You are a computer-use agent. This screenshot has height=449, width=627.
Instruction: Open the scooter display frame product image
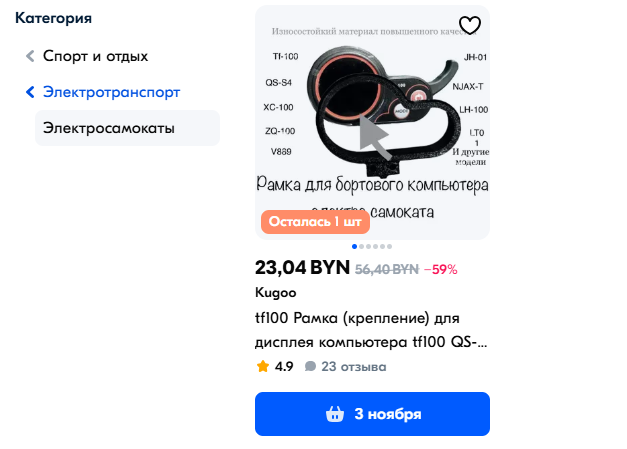372,122
